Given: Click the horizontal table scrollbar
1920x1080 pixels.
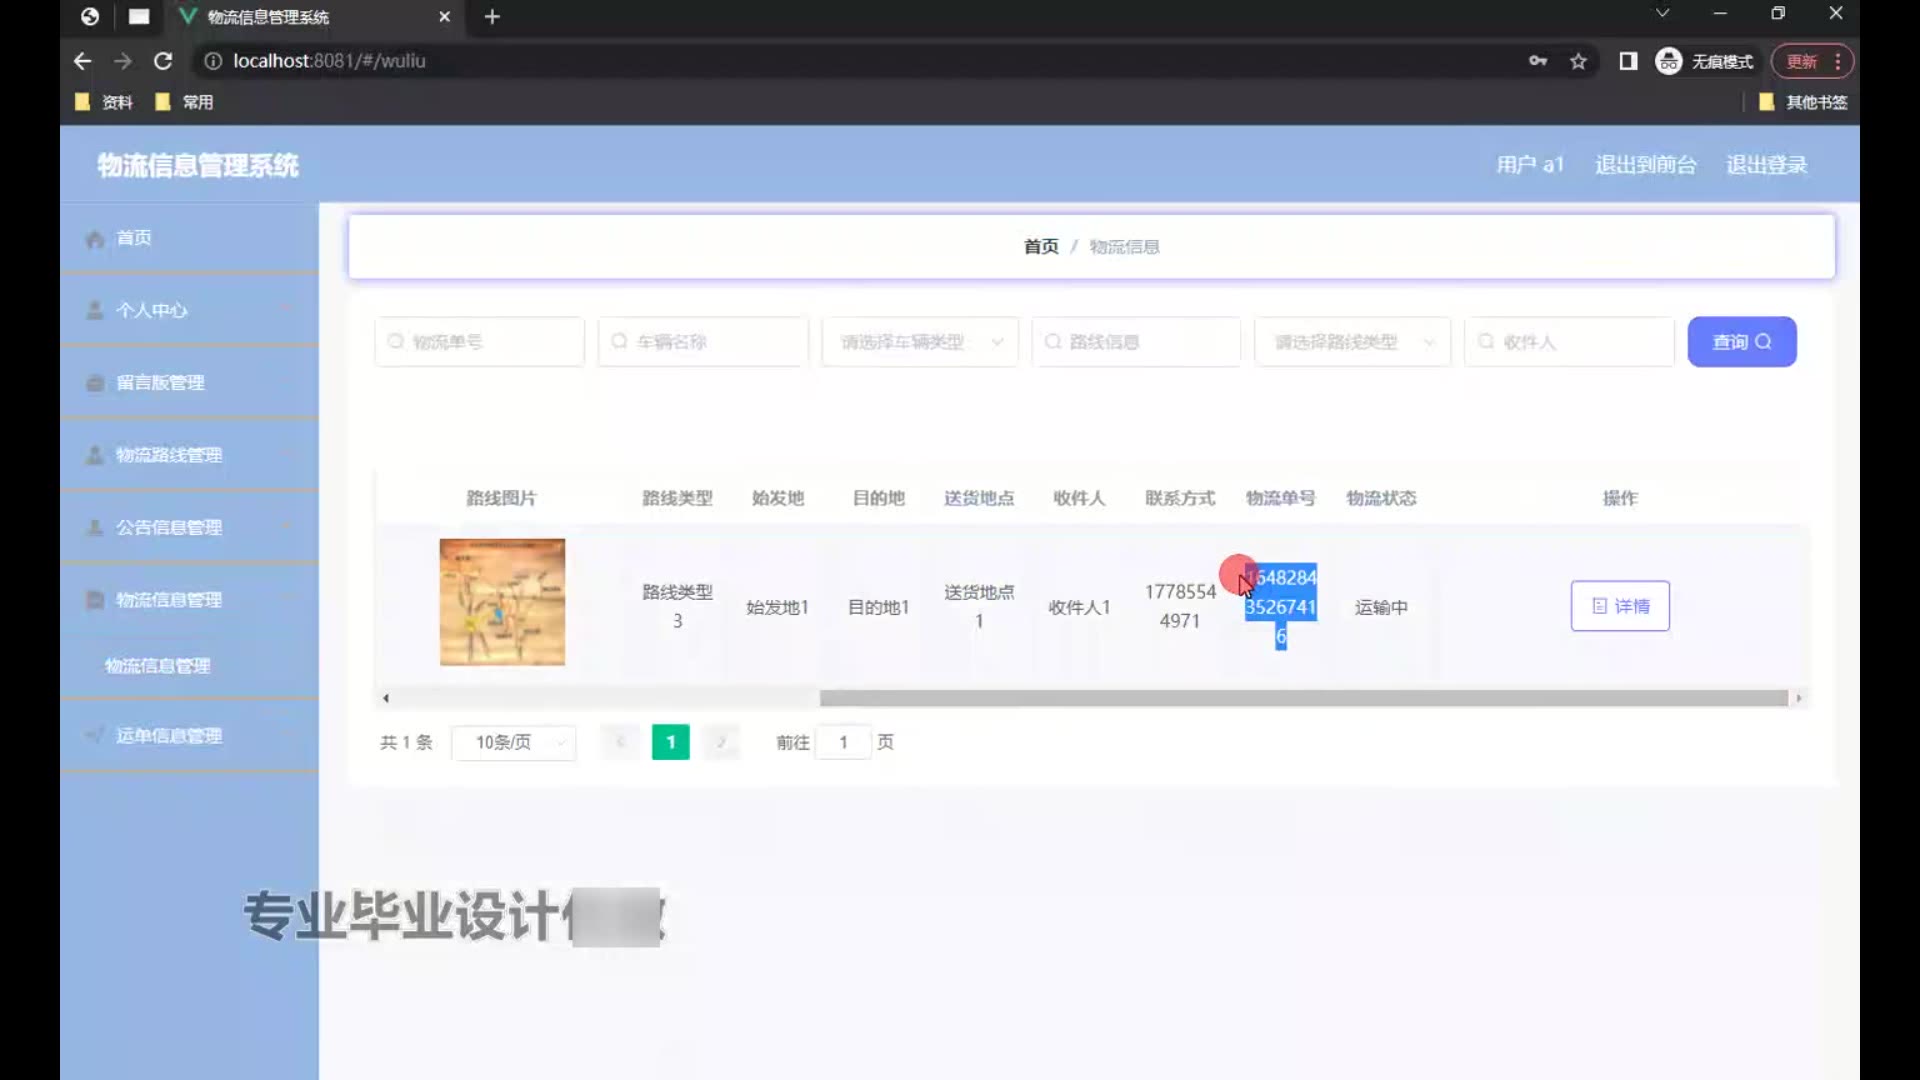Looking at the screenshot, I should (x=1303, y=698).
